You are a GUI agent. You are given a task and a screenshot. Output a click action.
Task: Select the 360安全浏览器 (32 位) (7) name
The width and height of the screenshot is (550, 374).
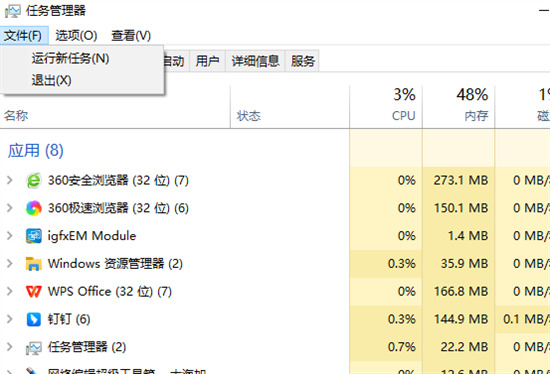coord(118,180)
